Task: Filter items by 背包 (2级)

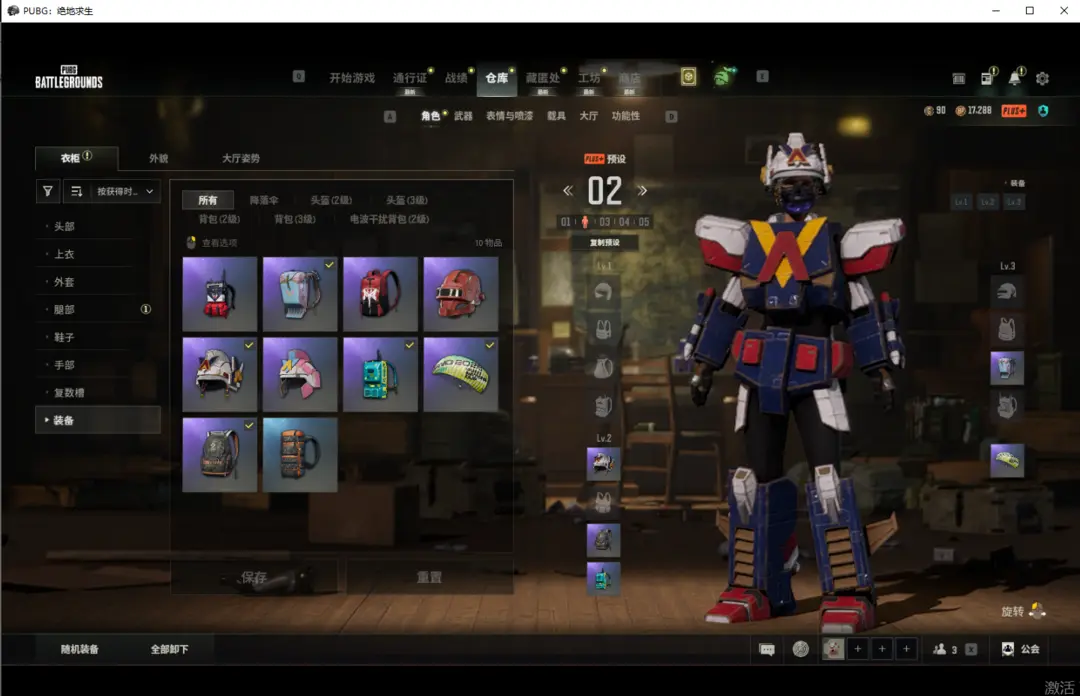Action: pyautogui.click(x=219, y=219)
